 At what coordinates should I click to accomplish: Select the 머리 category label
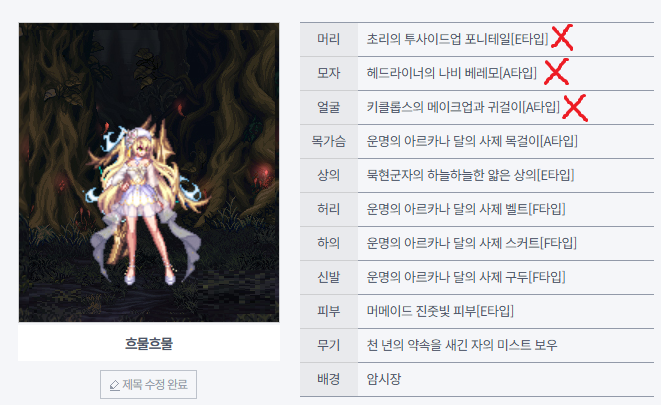click(x=328, y=39)
